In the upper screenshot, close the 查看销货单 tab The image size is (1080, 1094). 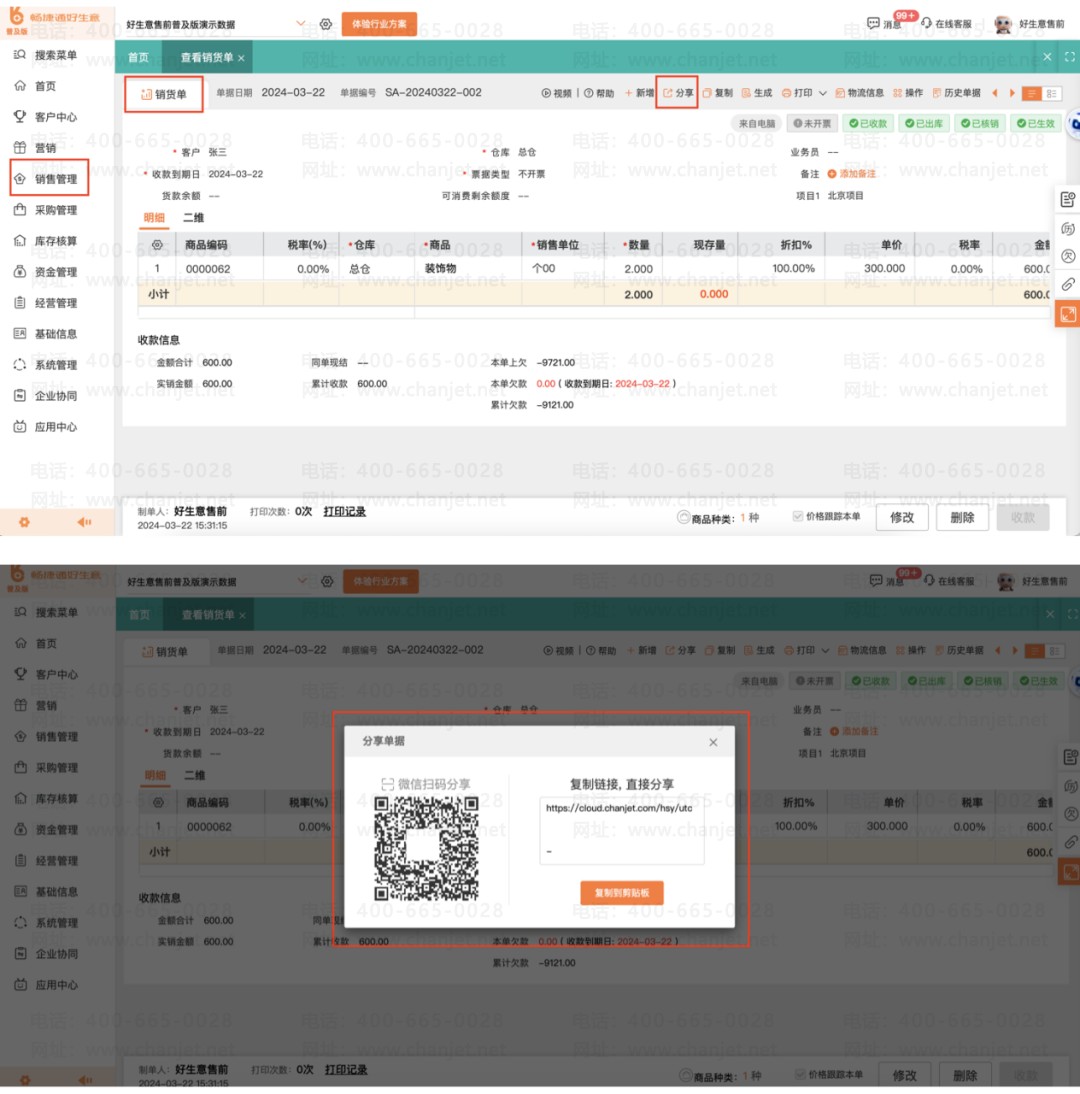[241, 58]
